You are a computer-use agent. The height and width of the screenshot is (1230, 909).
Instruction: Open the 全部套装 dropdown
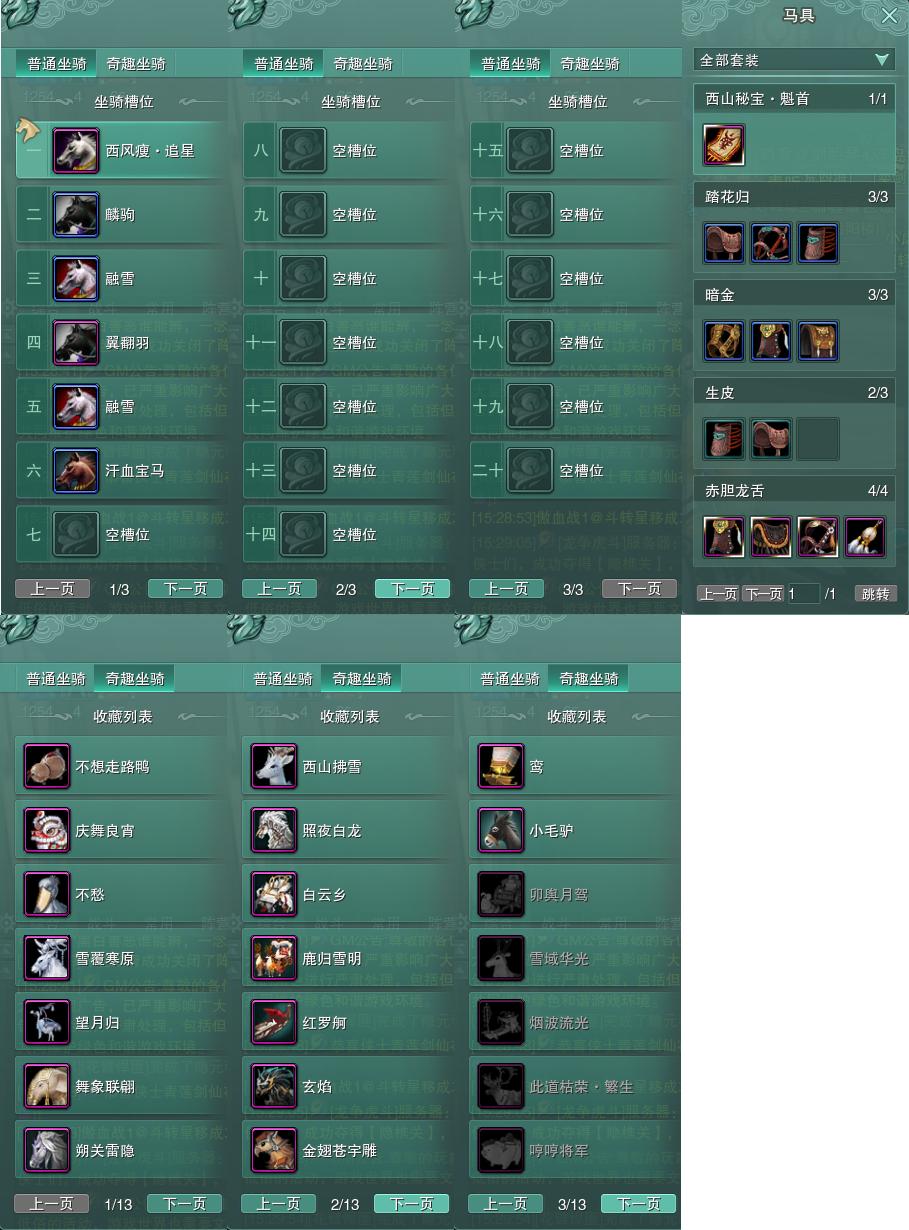coord(794,60)
